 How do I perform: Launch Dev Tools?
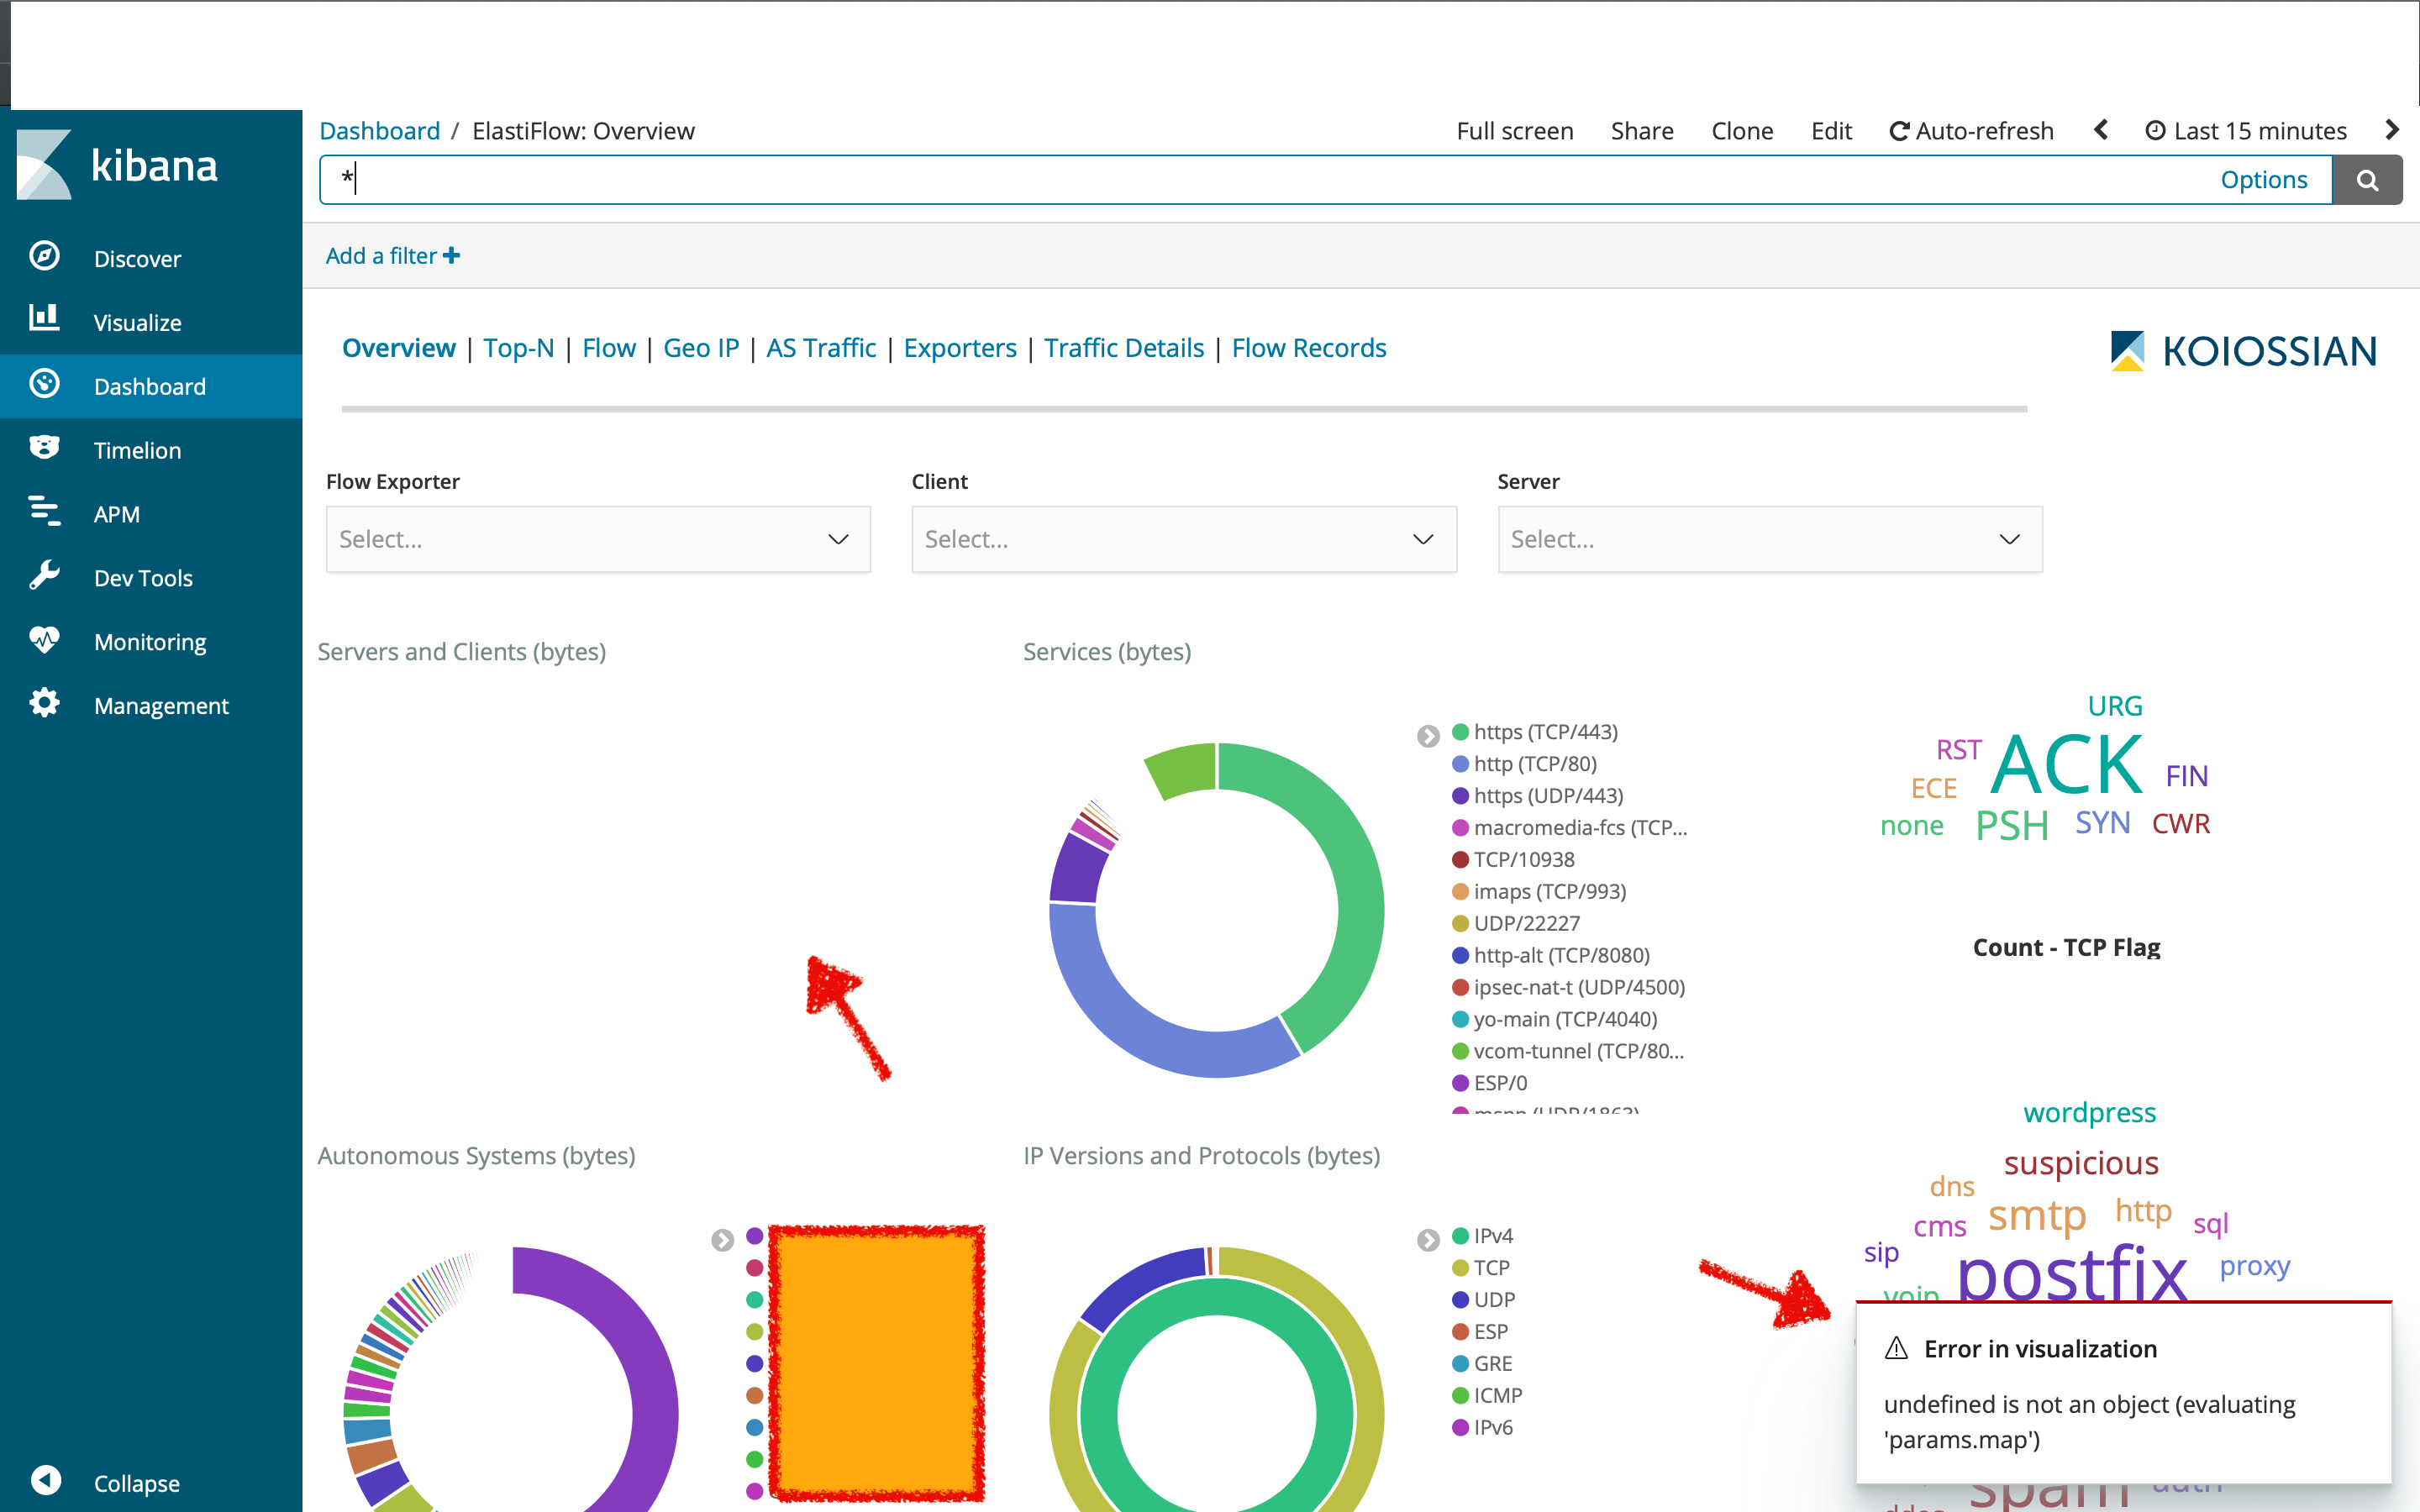pyautogui.click(x=143, y=577)
